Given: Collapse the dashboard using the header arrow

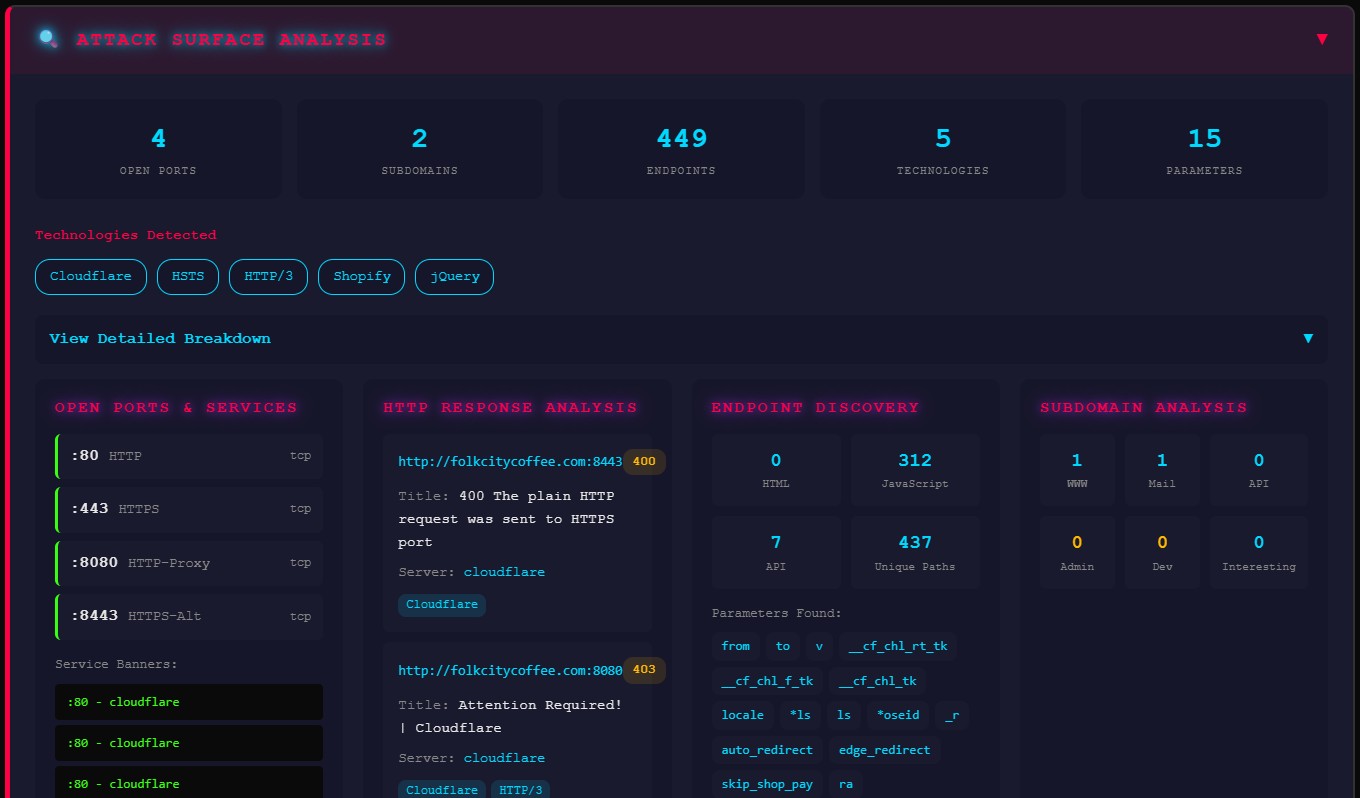Looking at the screenshot, I should pyautogui.click(x=1322, y=38).
